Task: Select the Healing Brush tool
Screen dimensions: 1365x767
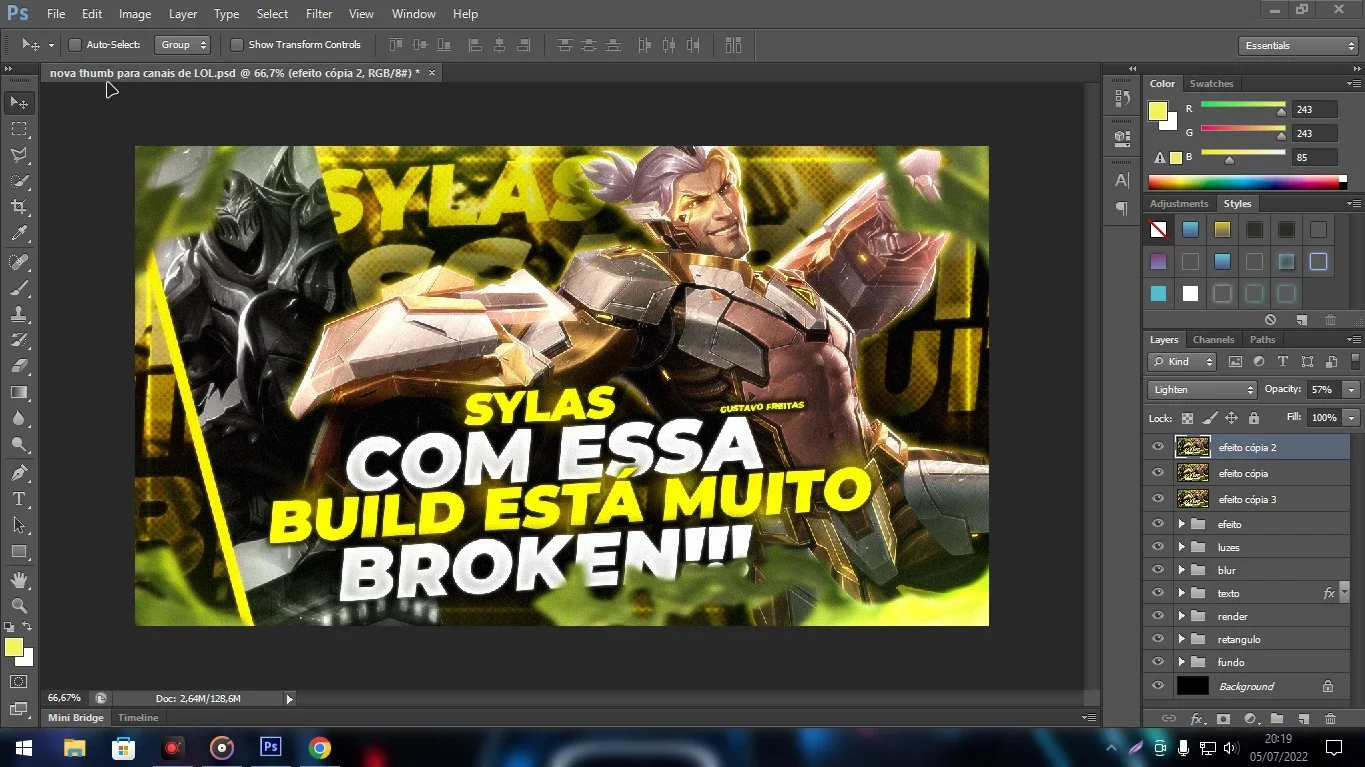Action: point(19,262)
